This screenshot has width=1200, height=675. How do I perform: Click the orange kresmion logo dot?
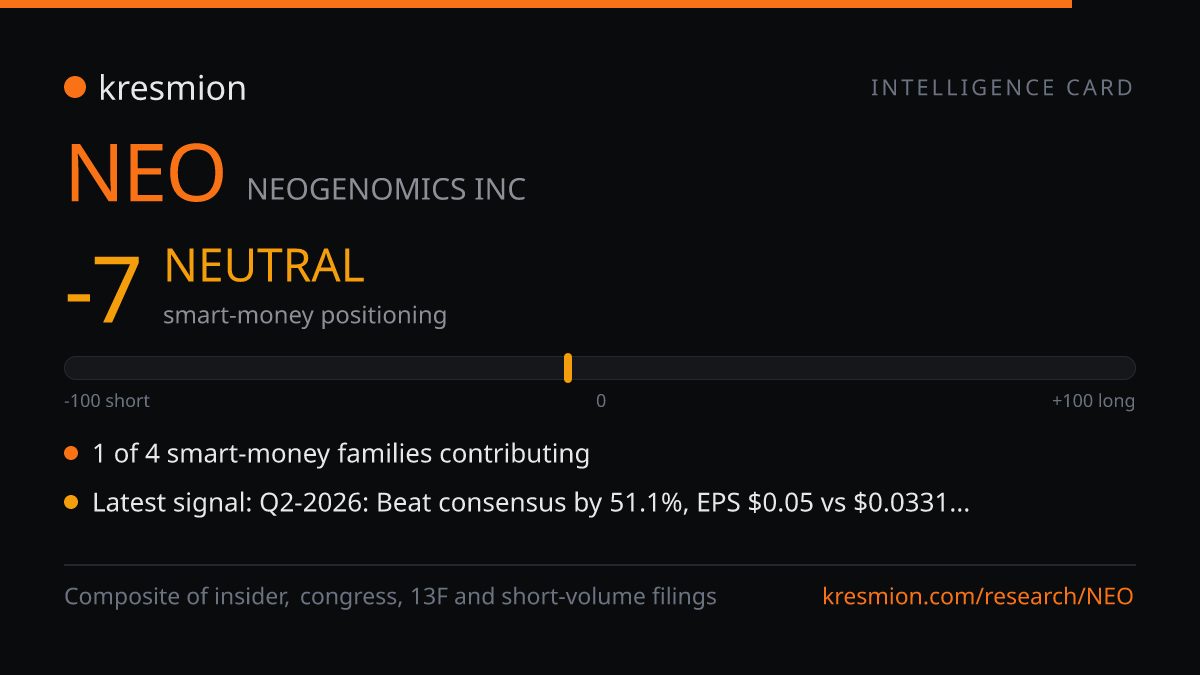75,88
